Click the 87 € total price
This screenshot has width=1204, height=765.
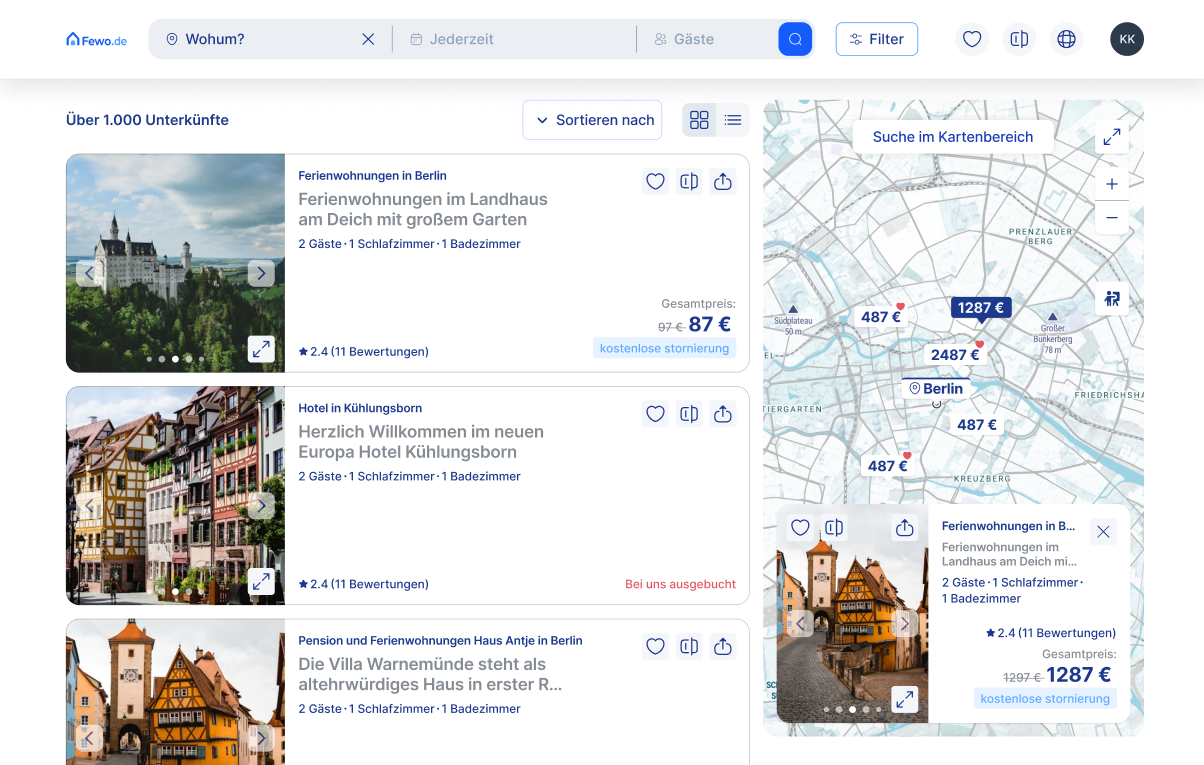(710, 324)
